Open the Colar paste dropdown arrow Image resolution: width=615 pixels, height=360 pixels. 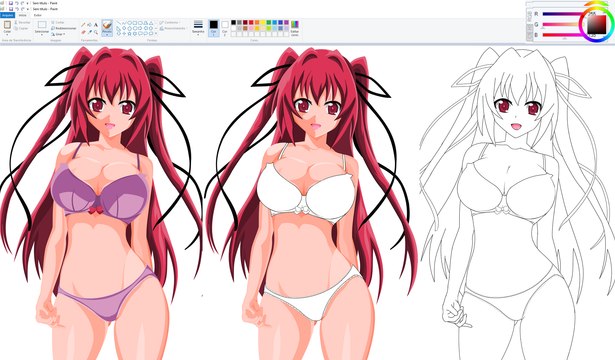tap(7, 35)
